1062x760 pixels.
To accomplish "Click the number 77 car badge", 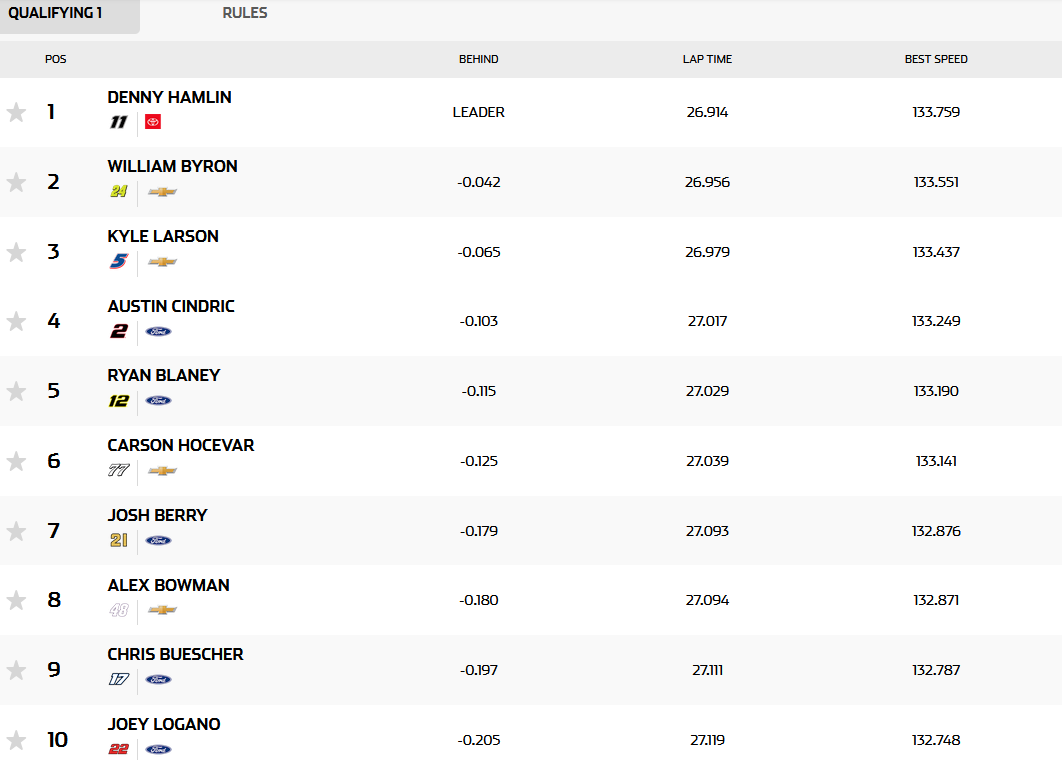I will click(119, 470).
